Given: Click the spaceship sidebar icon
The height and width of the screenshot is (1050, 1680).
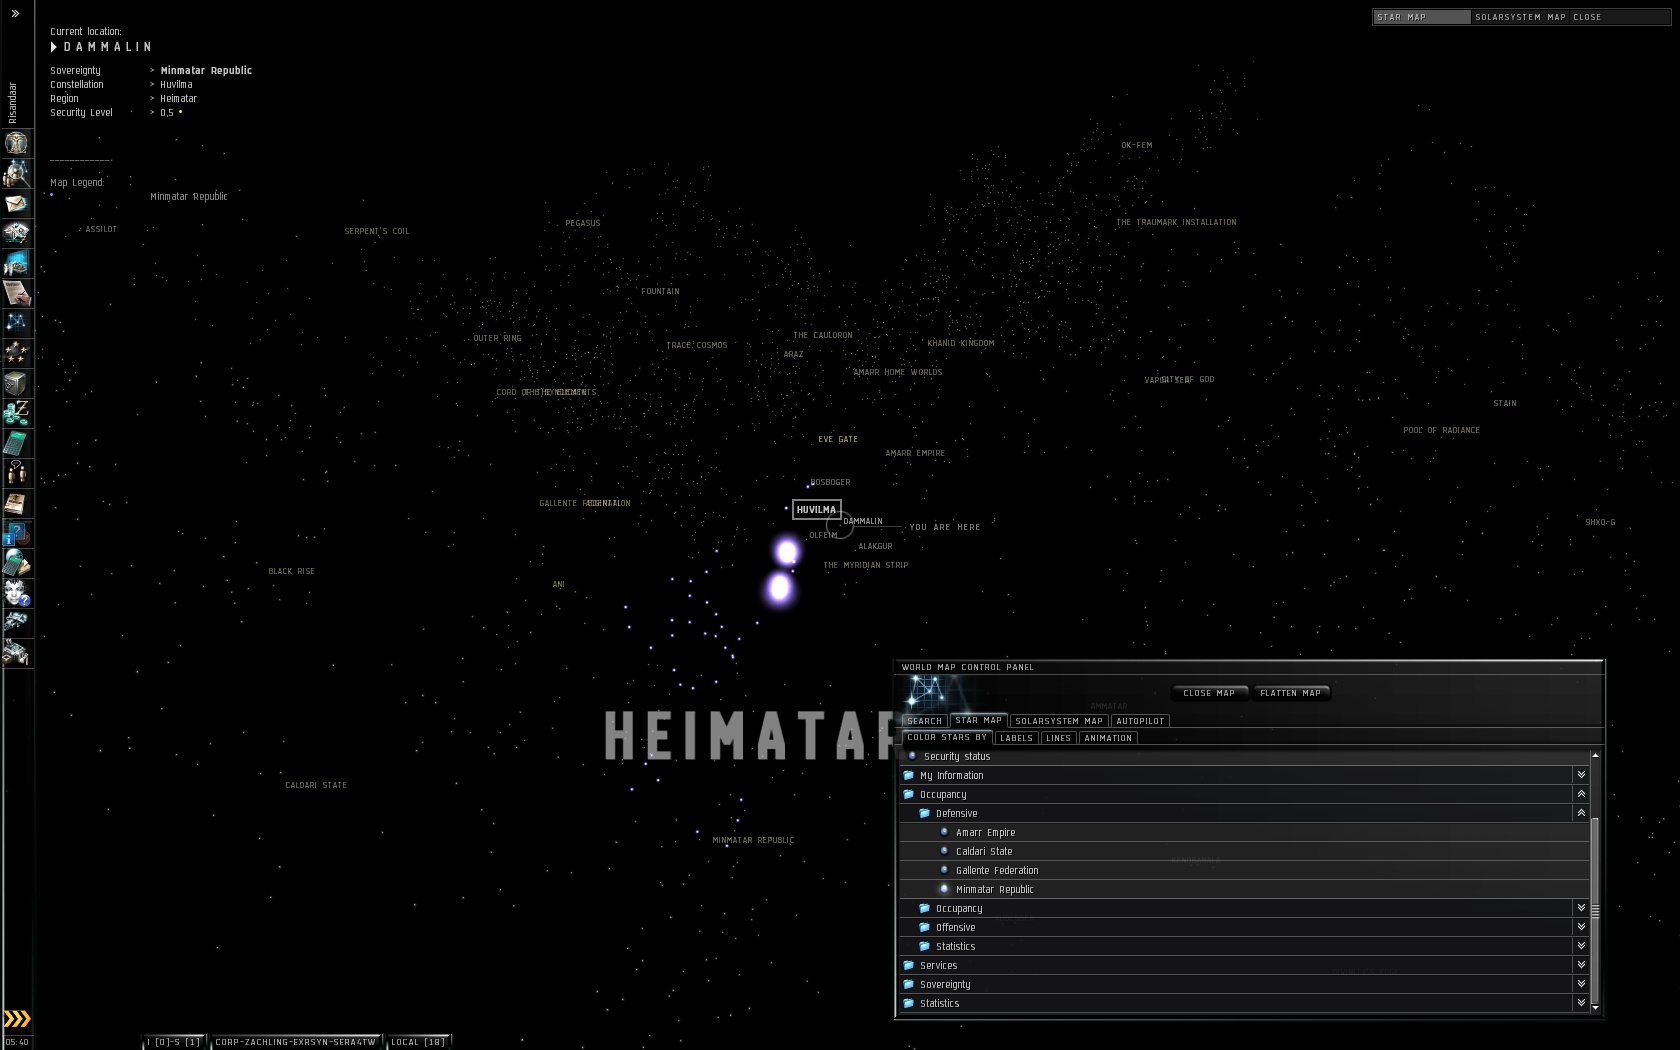Looking at the screenshot, I should coord(16,623).
